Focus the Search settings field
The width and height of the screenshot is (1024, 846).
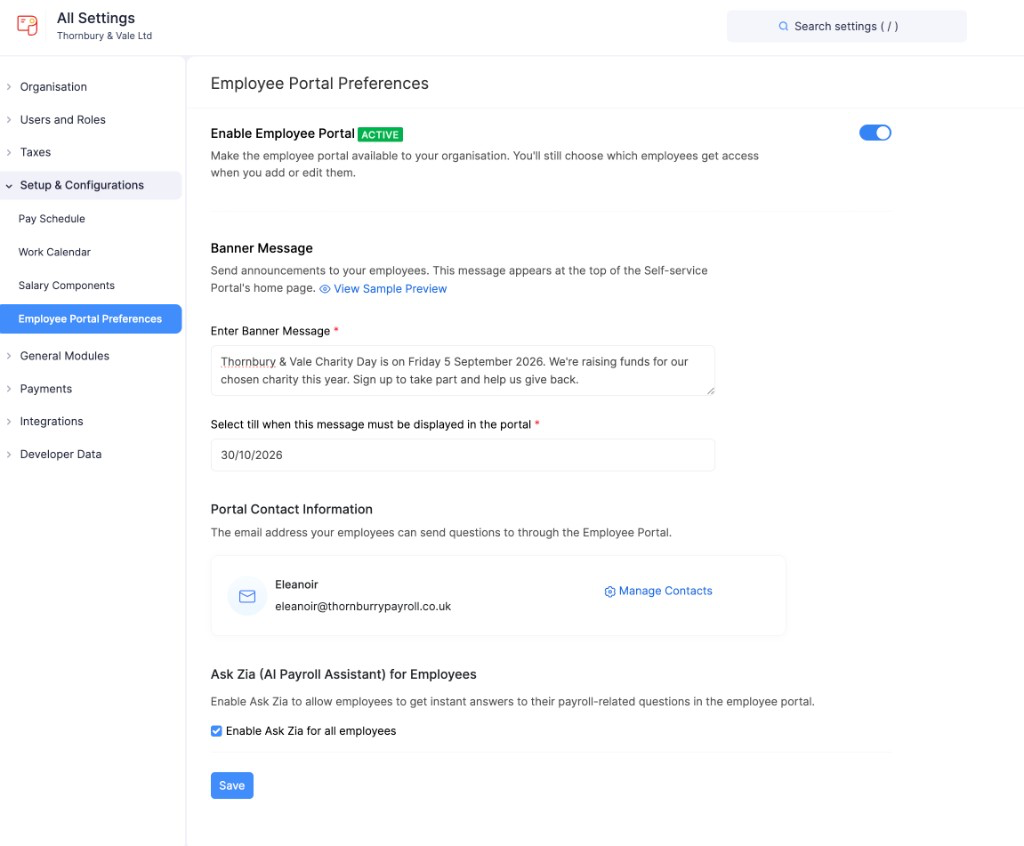coord(846,26)
